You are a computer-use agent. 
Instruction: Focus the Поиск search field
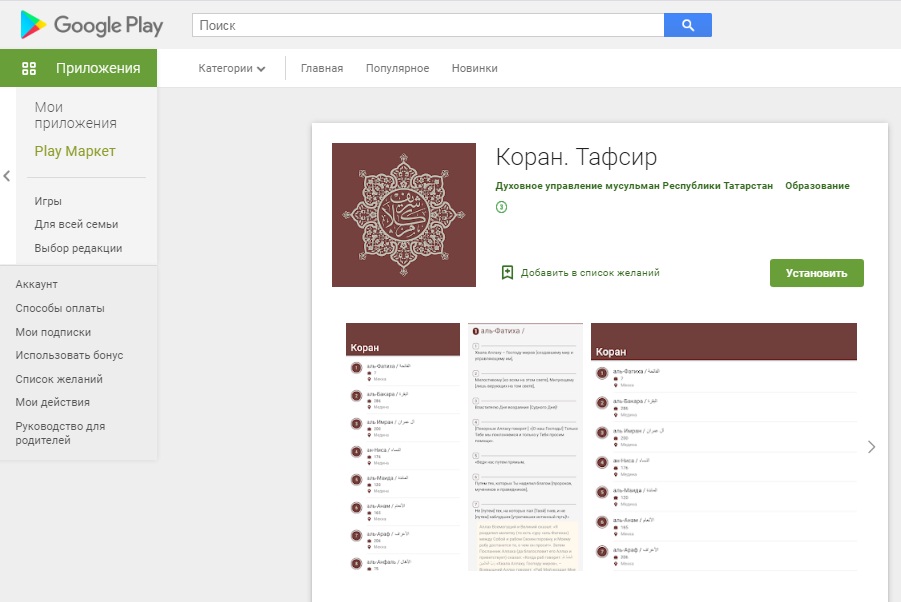click(428, 25)
